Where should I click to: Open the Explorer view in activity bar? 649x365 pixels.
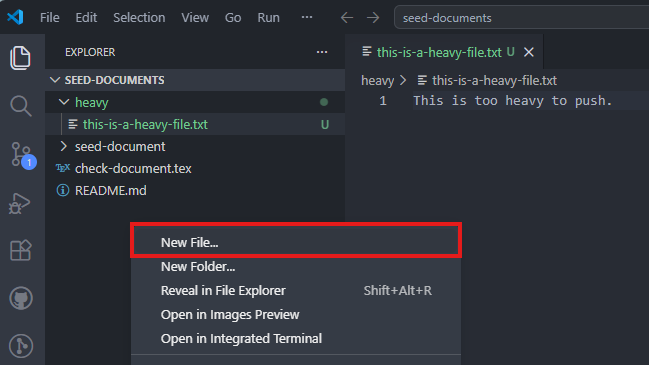coord(20,58)
